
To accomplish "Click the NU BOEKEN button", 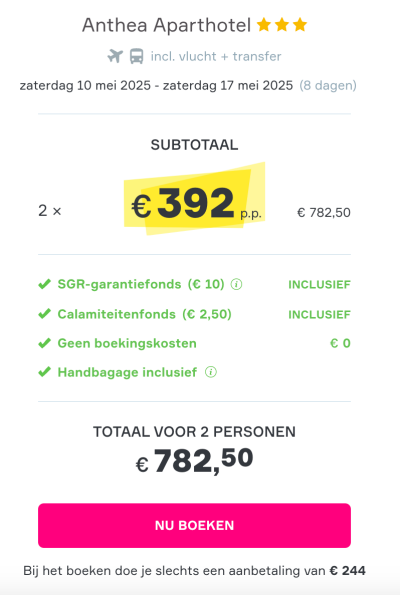I will pyautogui.click(x=194, y=526).
